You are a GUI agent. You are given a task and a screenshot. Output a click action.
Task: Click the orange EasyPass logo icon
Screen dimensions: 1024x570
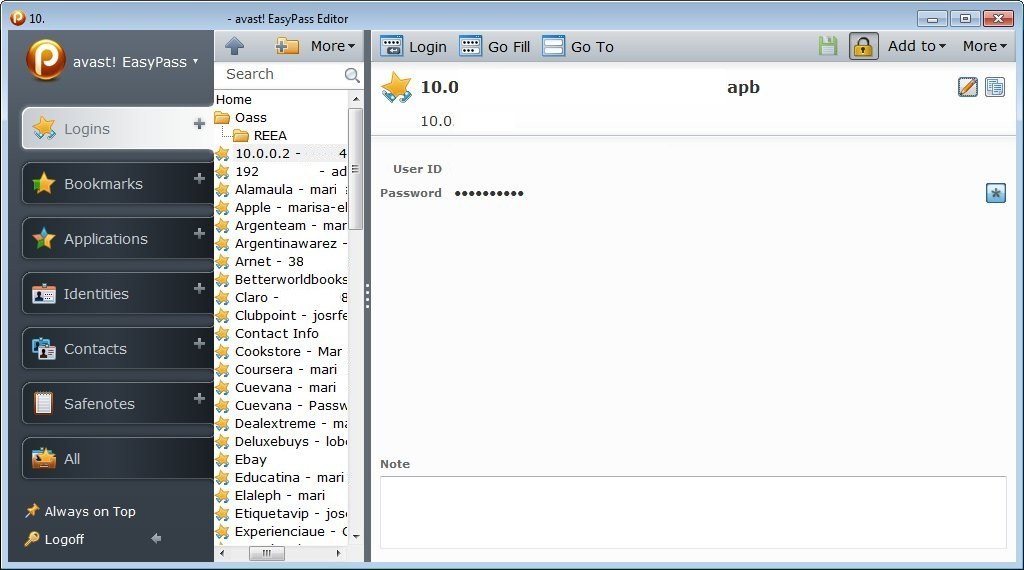coord(46,60)
